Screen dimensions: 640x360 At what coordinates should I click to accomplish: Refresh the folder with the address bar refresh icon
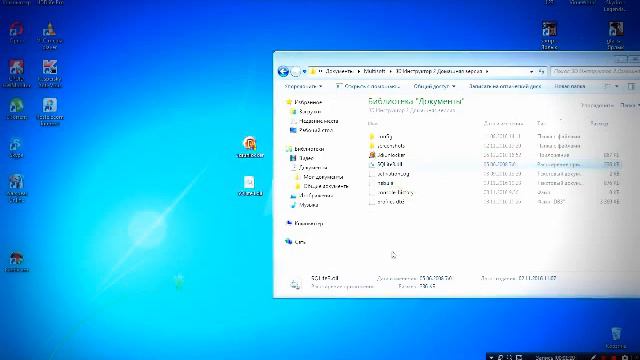tap(541, 71)
